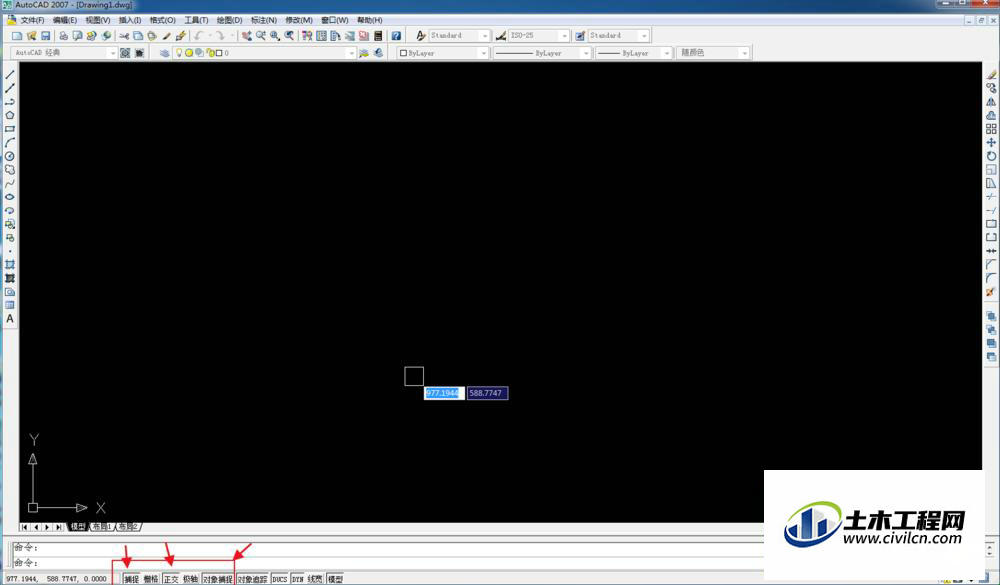Switch to the 布局1 layout tab
The image size is (1000, 585).
tap(101, 527)
